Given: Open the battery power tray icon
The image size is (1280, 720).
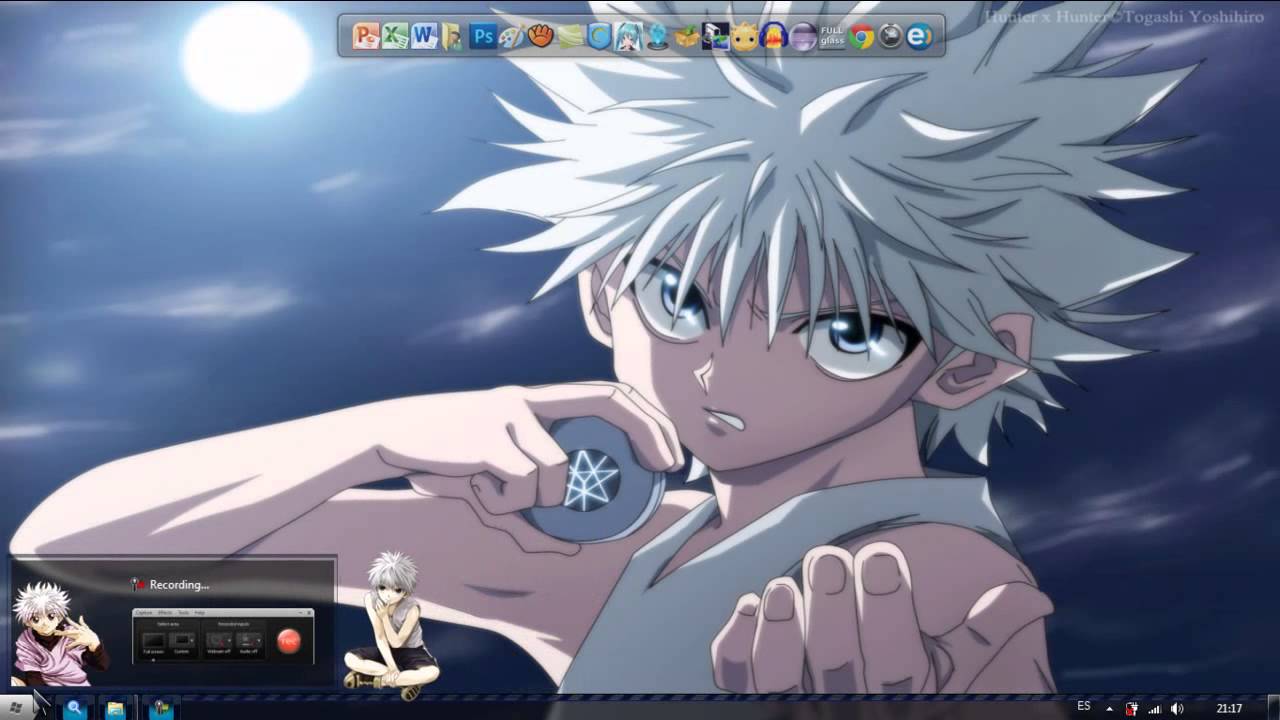Looking at the screenshot, I should tap(1132, 709).
